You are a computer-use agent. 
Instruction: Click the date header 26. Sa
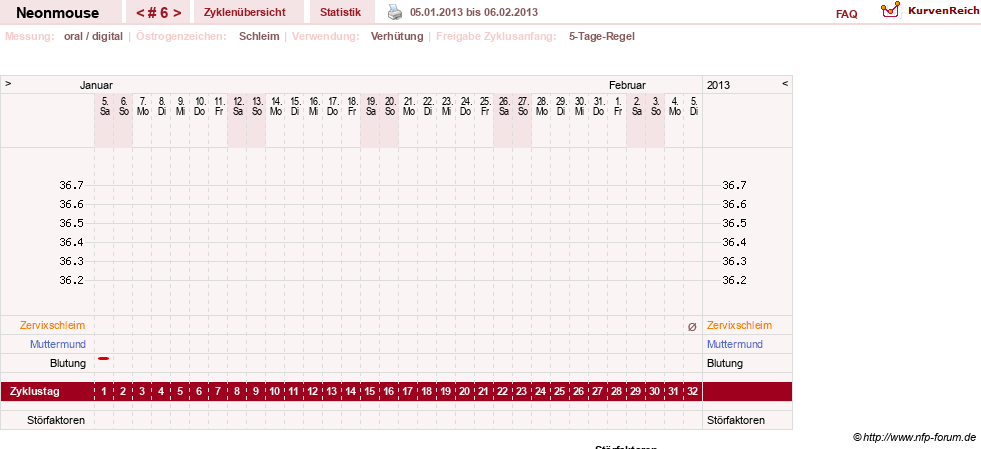click(504, 106)
